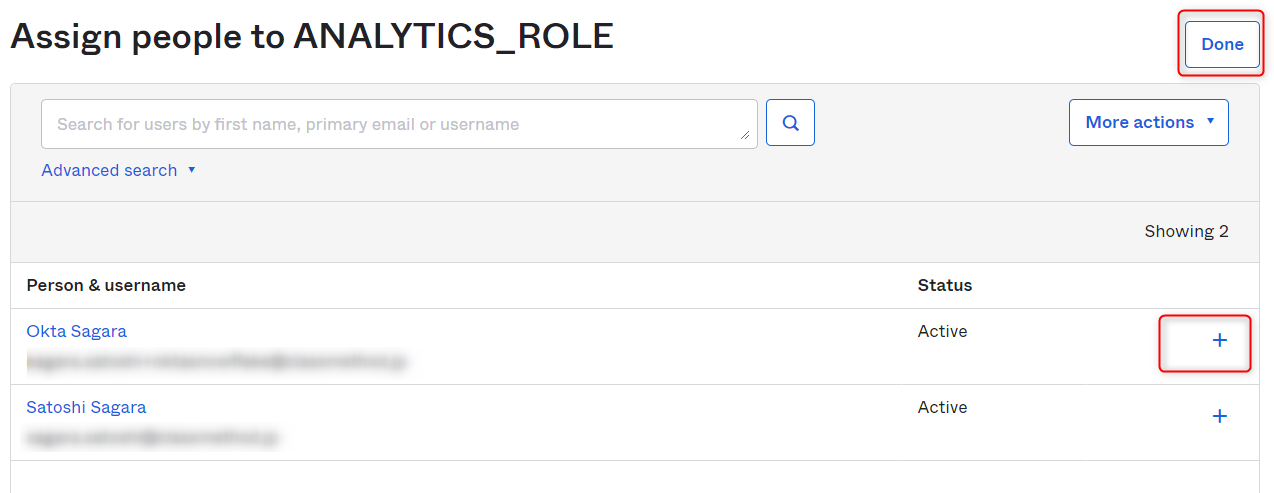The image size is (1274, 493).
Task: Add Satoshi Sagara using the plus icon
Action: click(x=1219, y=416)
